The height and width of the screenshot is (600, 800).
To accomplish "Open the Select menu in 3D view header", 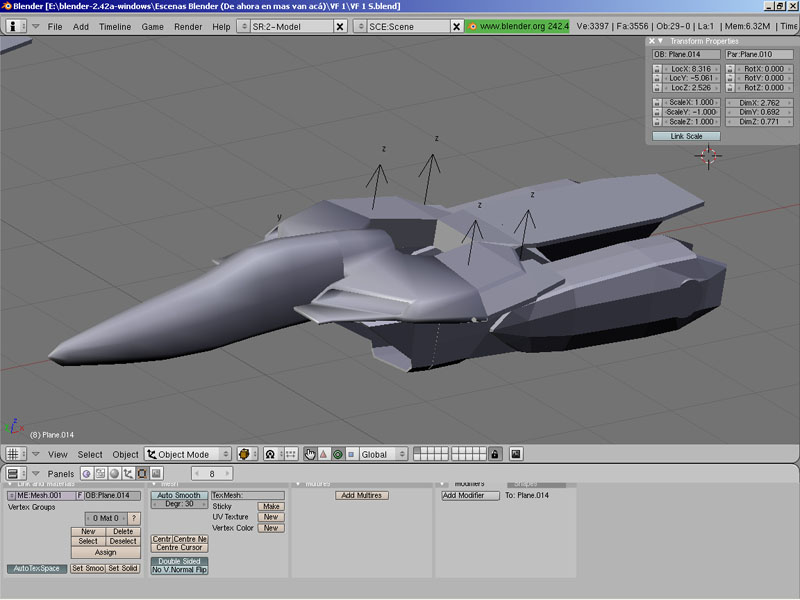I will tap(90, 454).
